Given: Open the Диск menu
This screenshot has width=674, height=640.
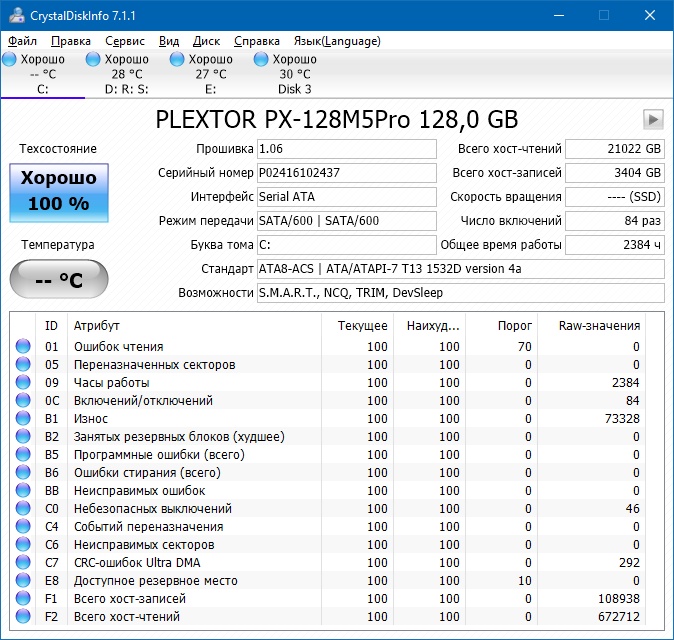Looking at the screenshot, I should (206, 41).
